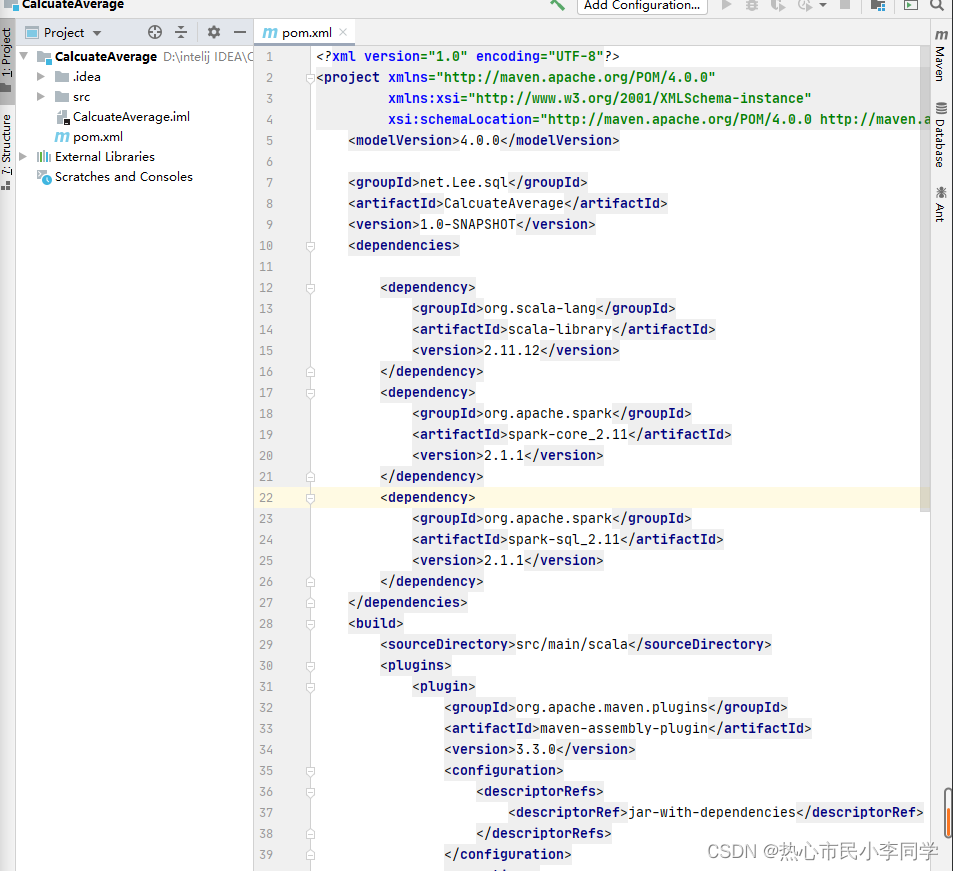Open the run-mode dropdown arrow beside Coverage icon

click(823, 5)
